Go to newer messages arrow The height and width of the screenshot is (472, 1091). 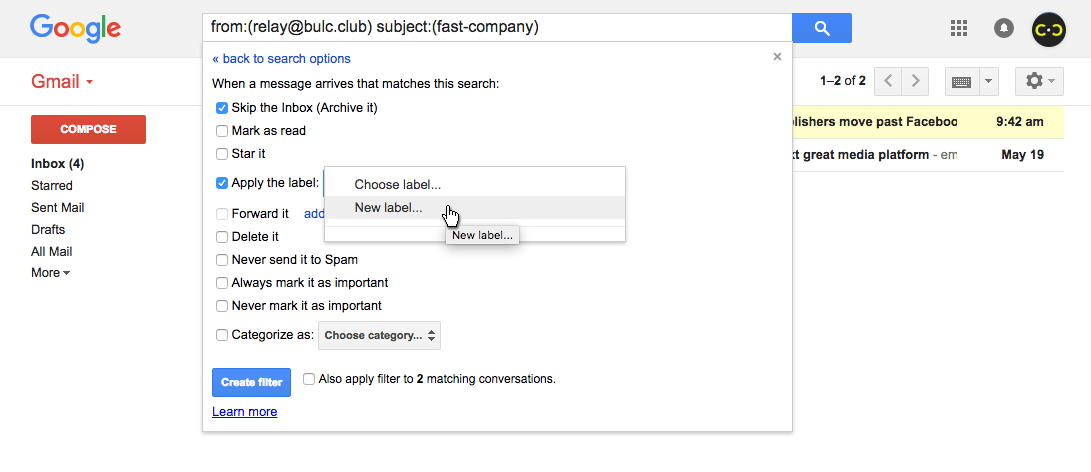click(888, 81)
